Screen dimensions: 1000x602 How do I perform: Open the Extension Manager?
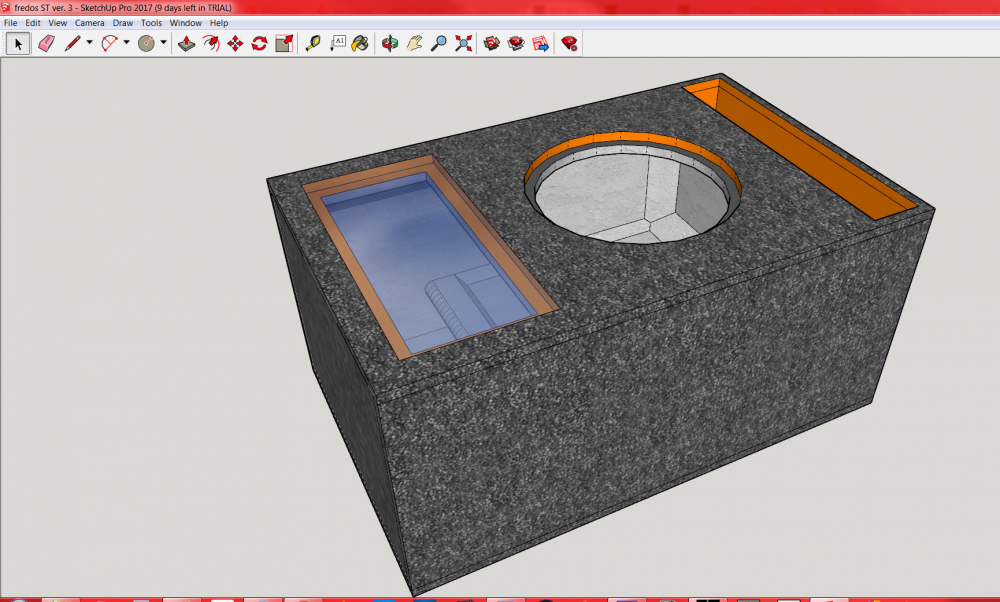point(569,43)
